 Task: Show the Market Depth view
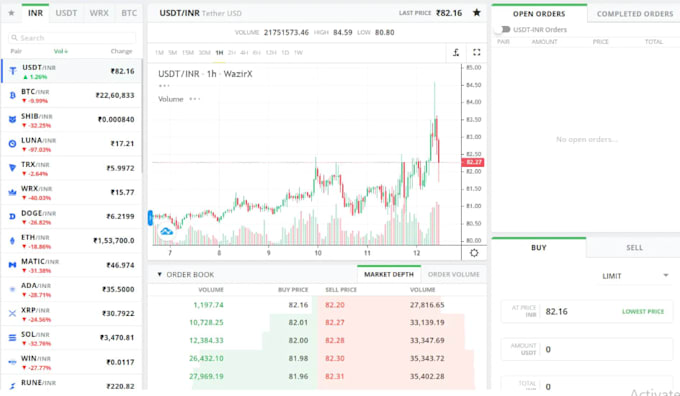coord(389,275)
